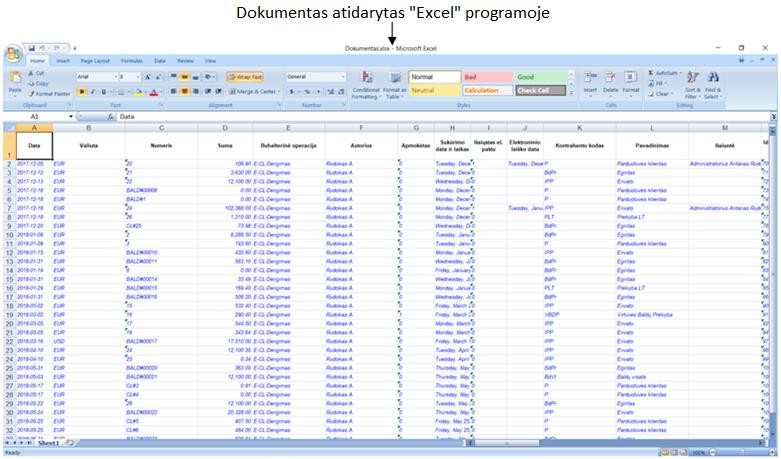
Task: Open the Name Box dropdown arrow
Action: pos(71,117)
